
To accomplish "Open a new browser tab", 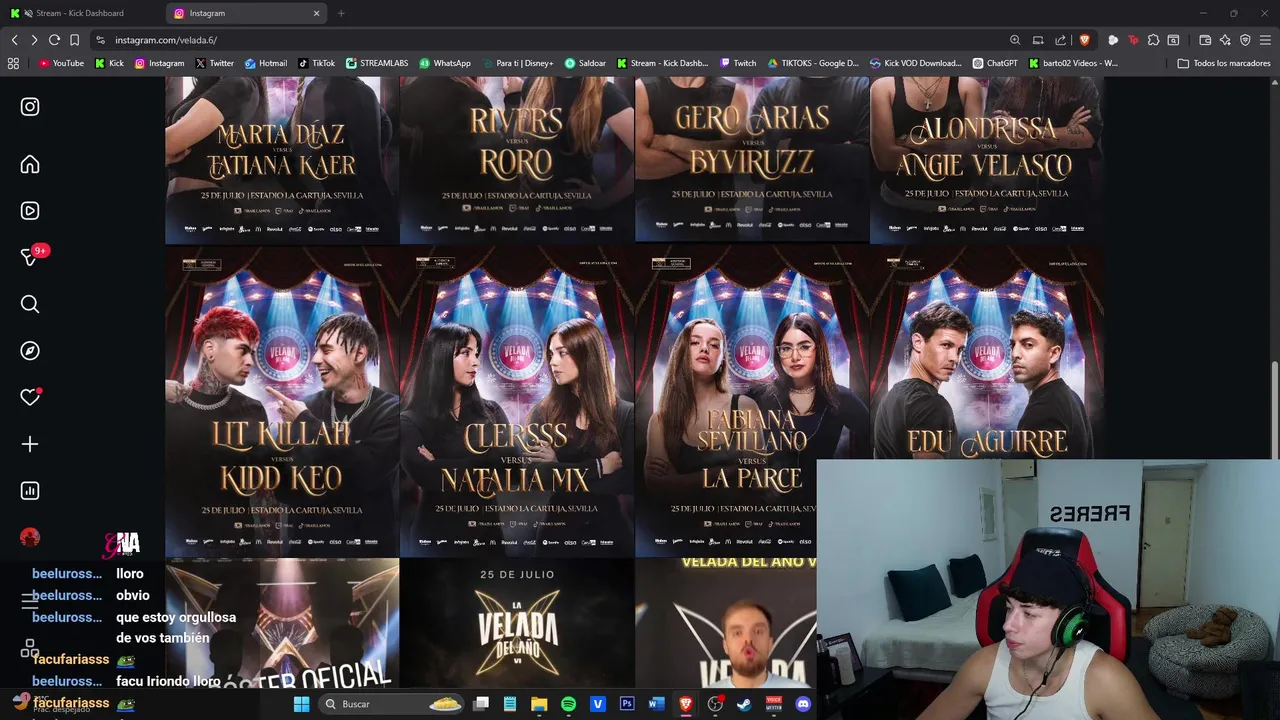I will coord(341,13).
